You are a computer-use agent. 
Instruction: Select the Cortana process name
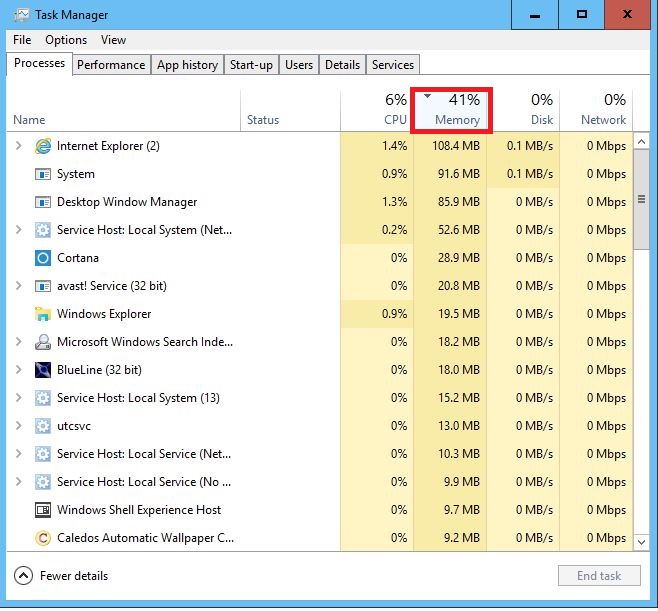[78, 258]
